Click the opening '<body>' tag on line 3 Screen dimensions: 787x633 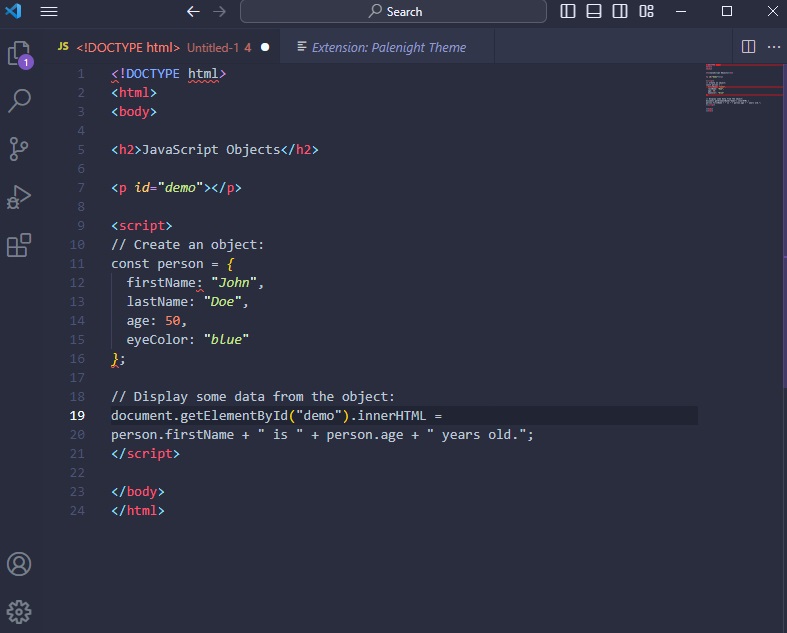click(134, 111)
